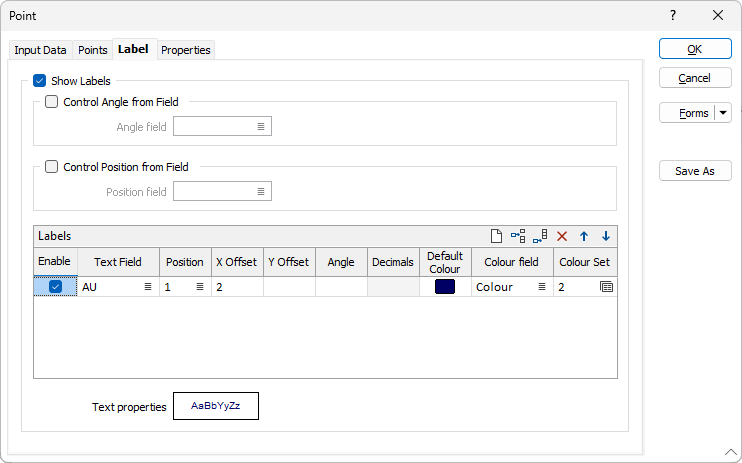742x463 pixels.
Task: Open the Forms dropdown arrow
Action: click(x=723, y=113)
